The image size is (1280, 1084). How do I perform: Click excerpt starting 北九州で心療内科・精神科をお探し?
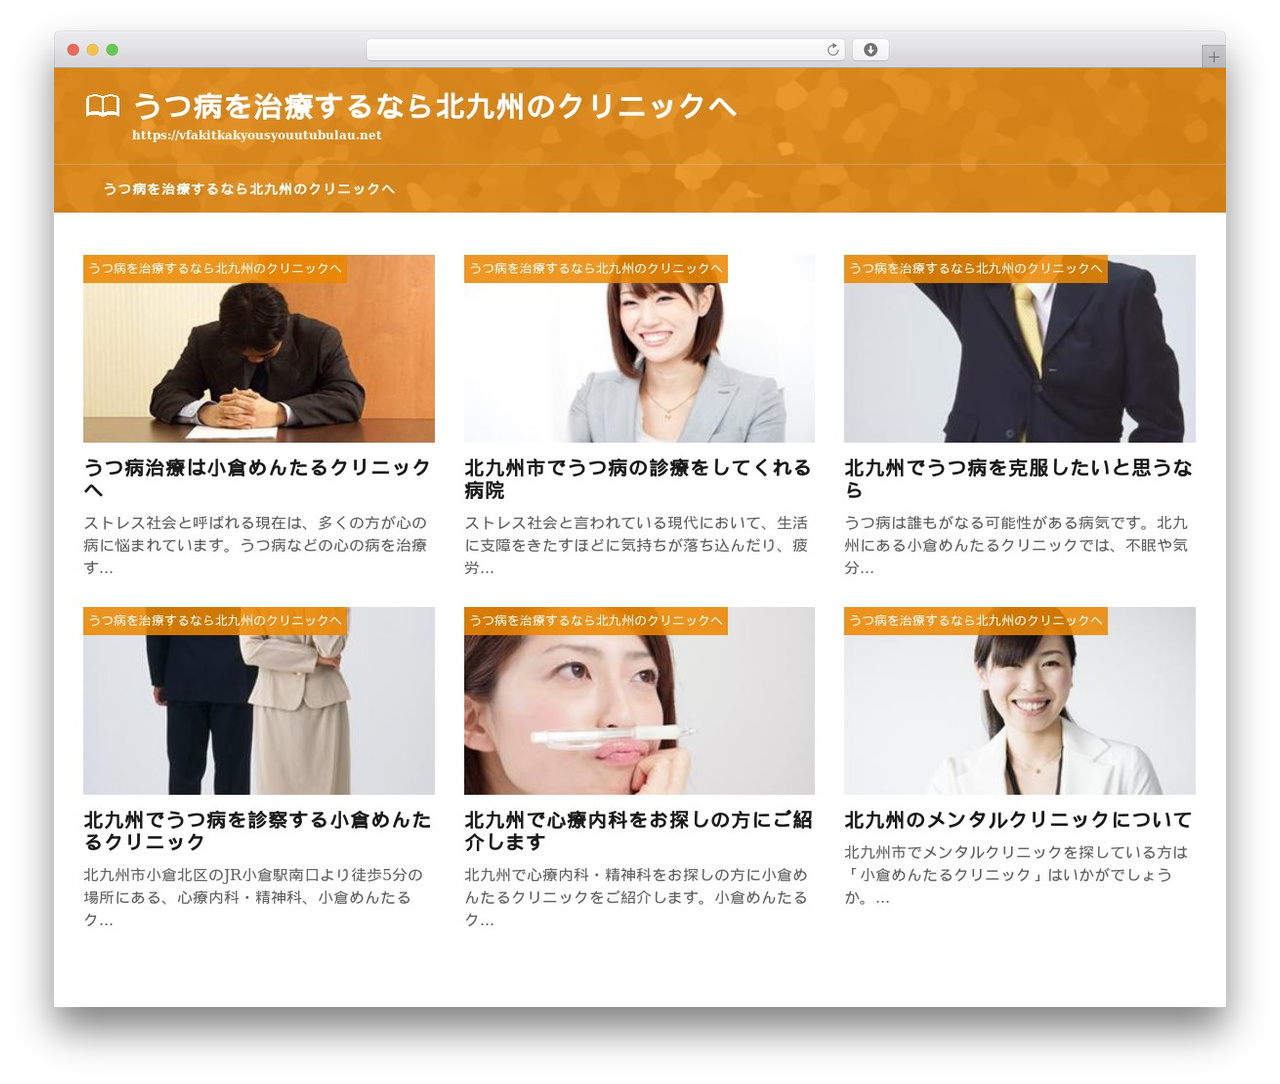pos(636,897)
